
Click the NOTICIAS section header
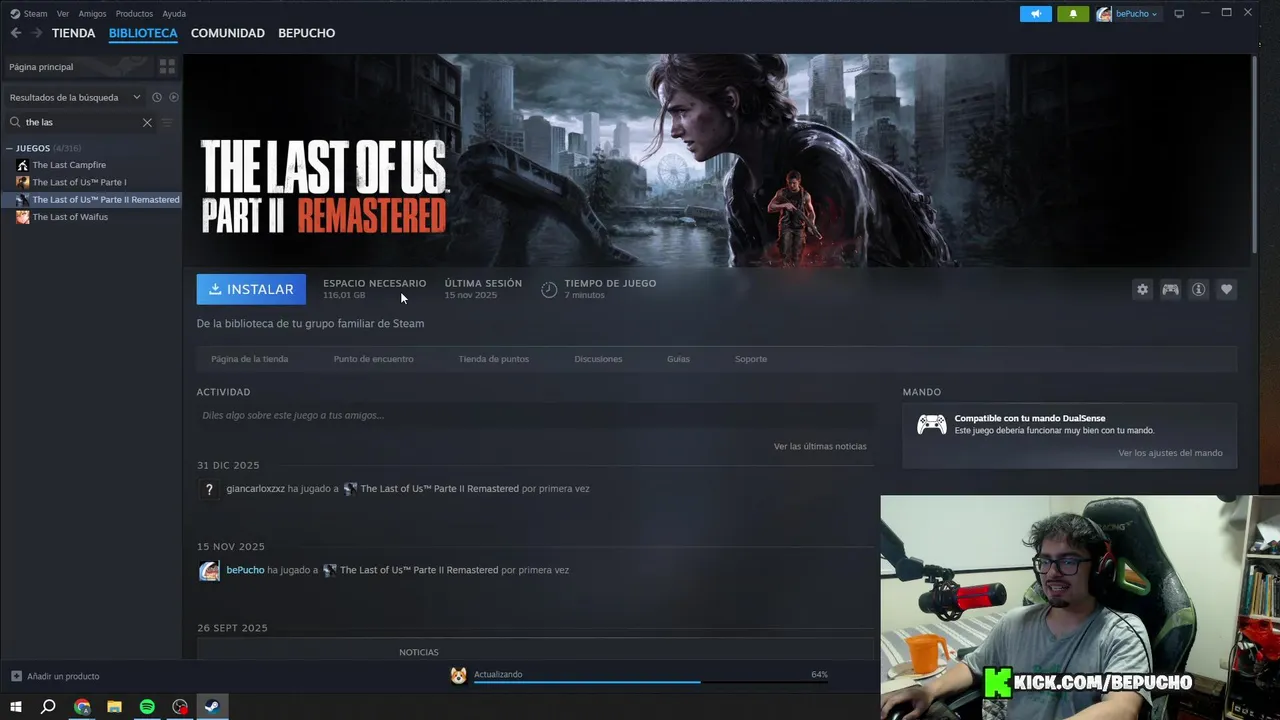[x=418, y=652]
